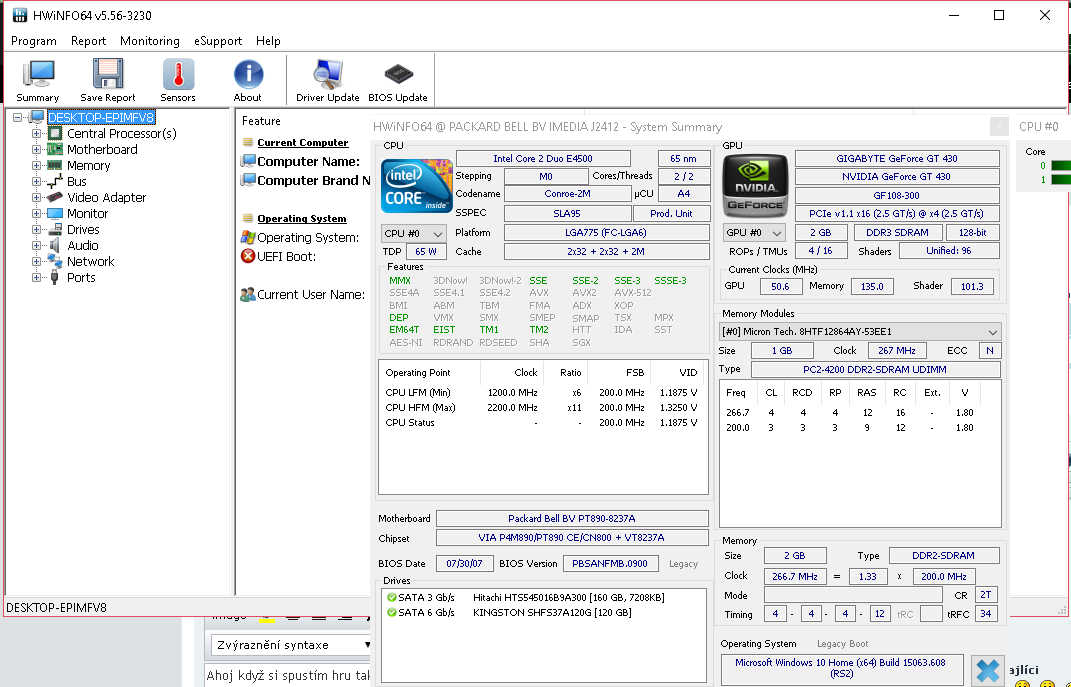
Task: Click the Microsoft Windows 10 Home build text
Action: pos(841,668)
